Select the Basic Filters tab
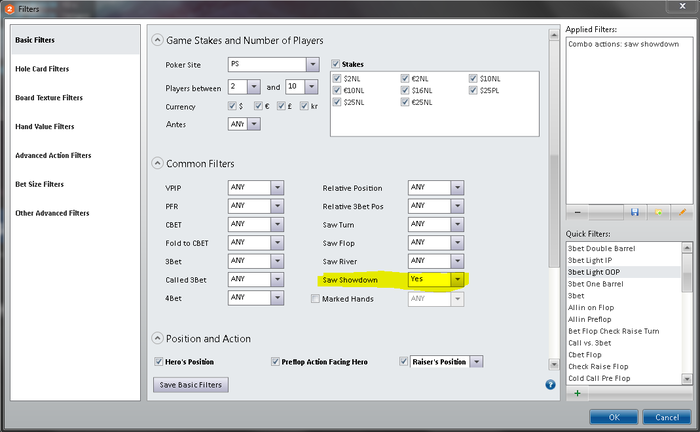Screen dimensions: 700x432 click(75, 40)
